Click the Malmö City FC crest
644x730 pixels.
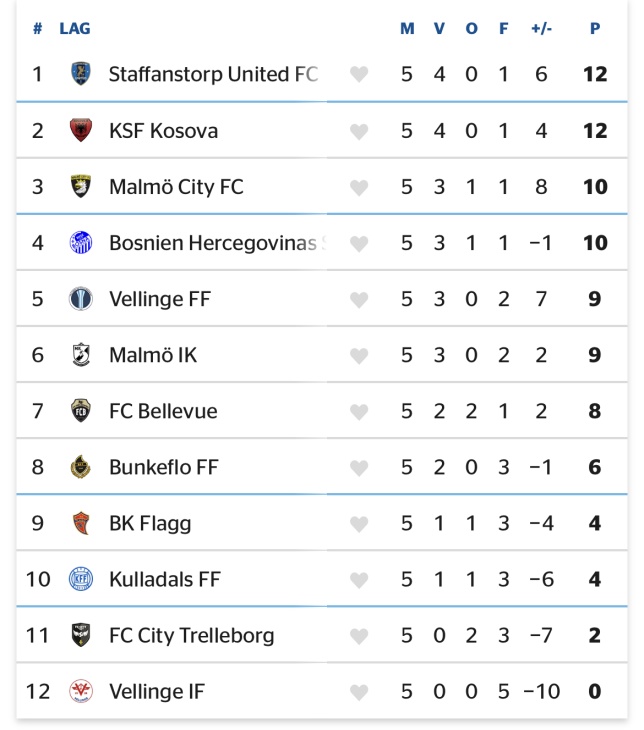click(81, 186)
